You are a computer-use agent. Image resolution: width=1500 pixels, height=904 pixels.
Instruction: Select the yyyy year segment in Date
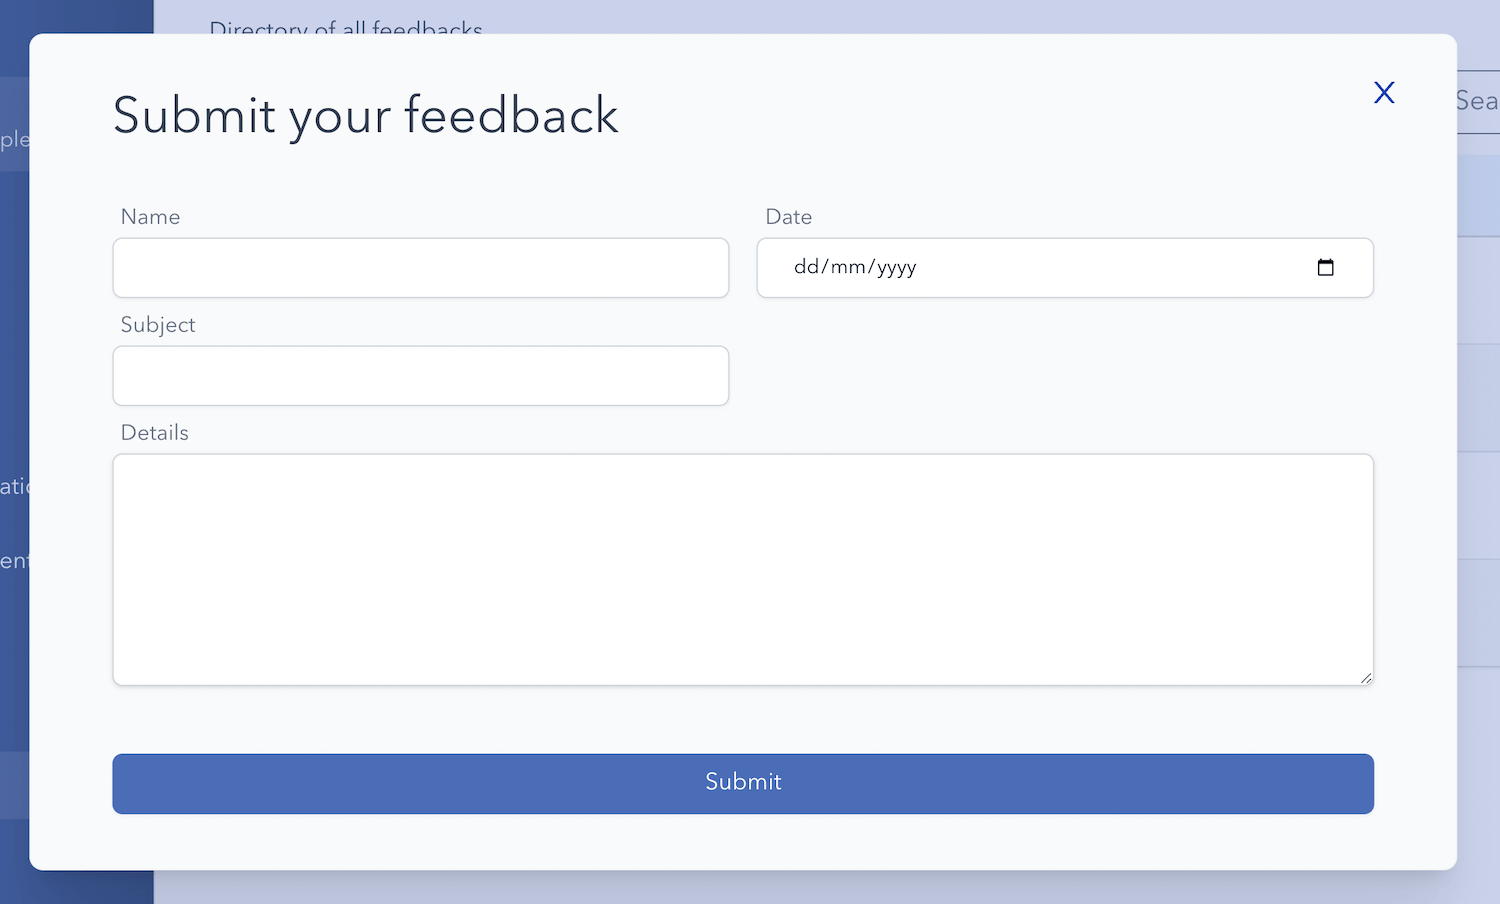[x=897, y=267]
